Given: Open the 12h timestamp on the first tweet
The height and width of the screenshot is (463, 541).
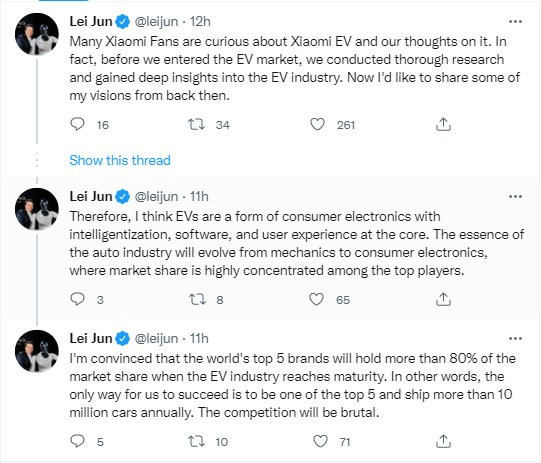Looking at the screenshot, I should click(x=200, y=21).
